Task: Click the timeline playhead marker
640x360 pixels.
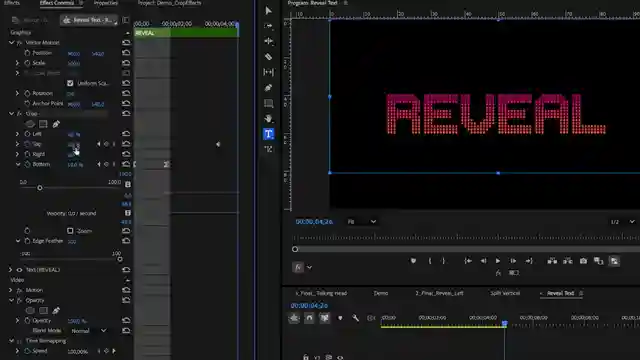Action: 504,324
